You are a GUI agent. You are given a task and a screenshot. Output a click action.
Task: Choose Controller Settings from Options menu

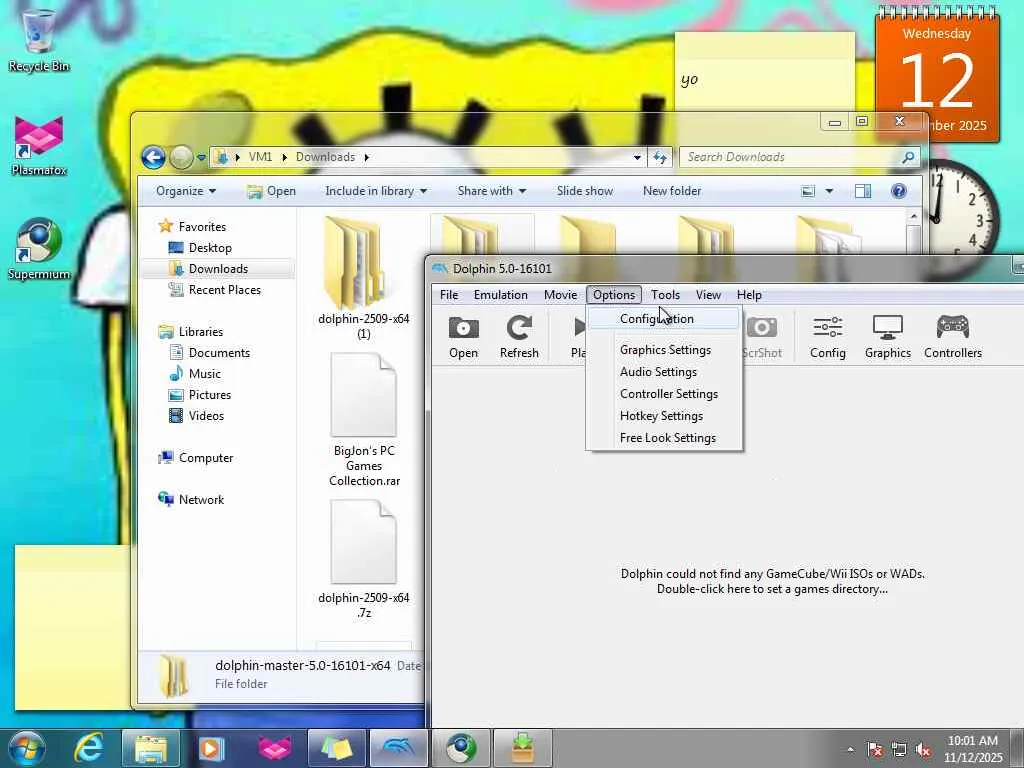pos(664,394)
